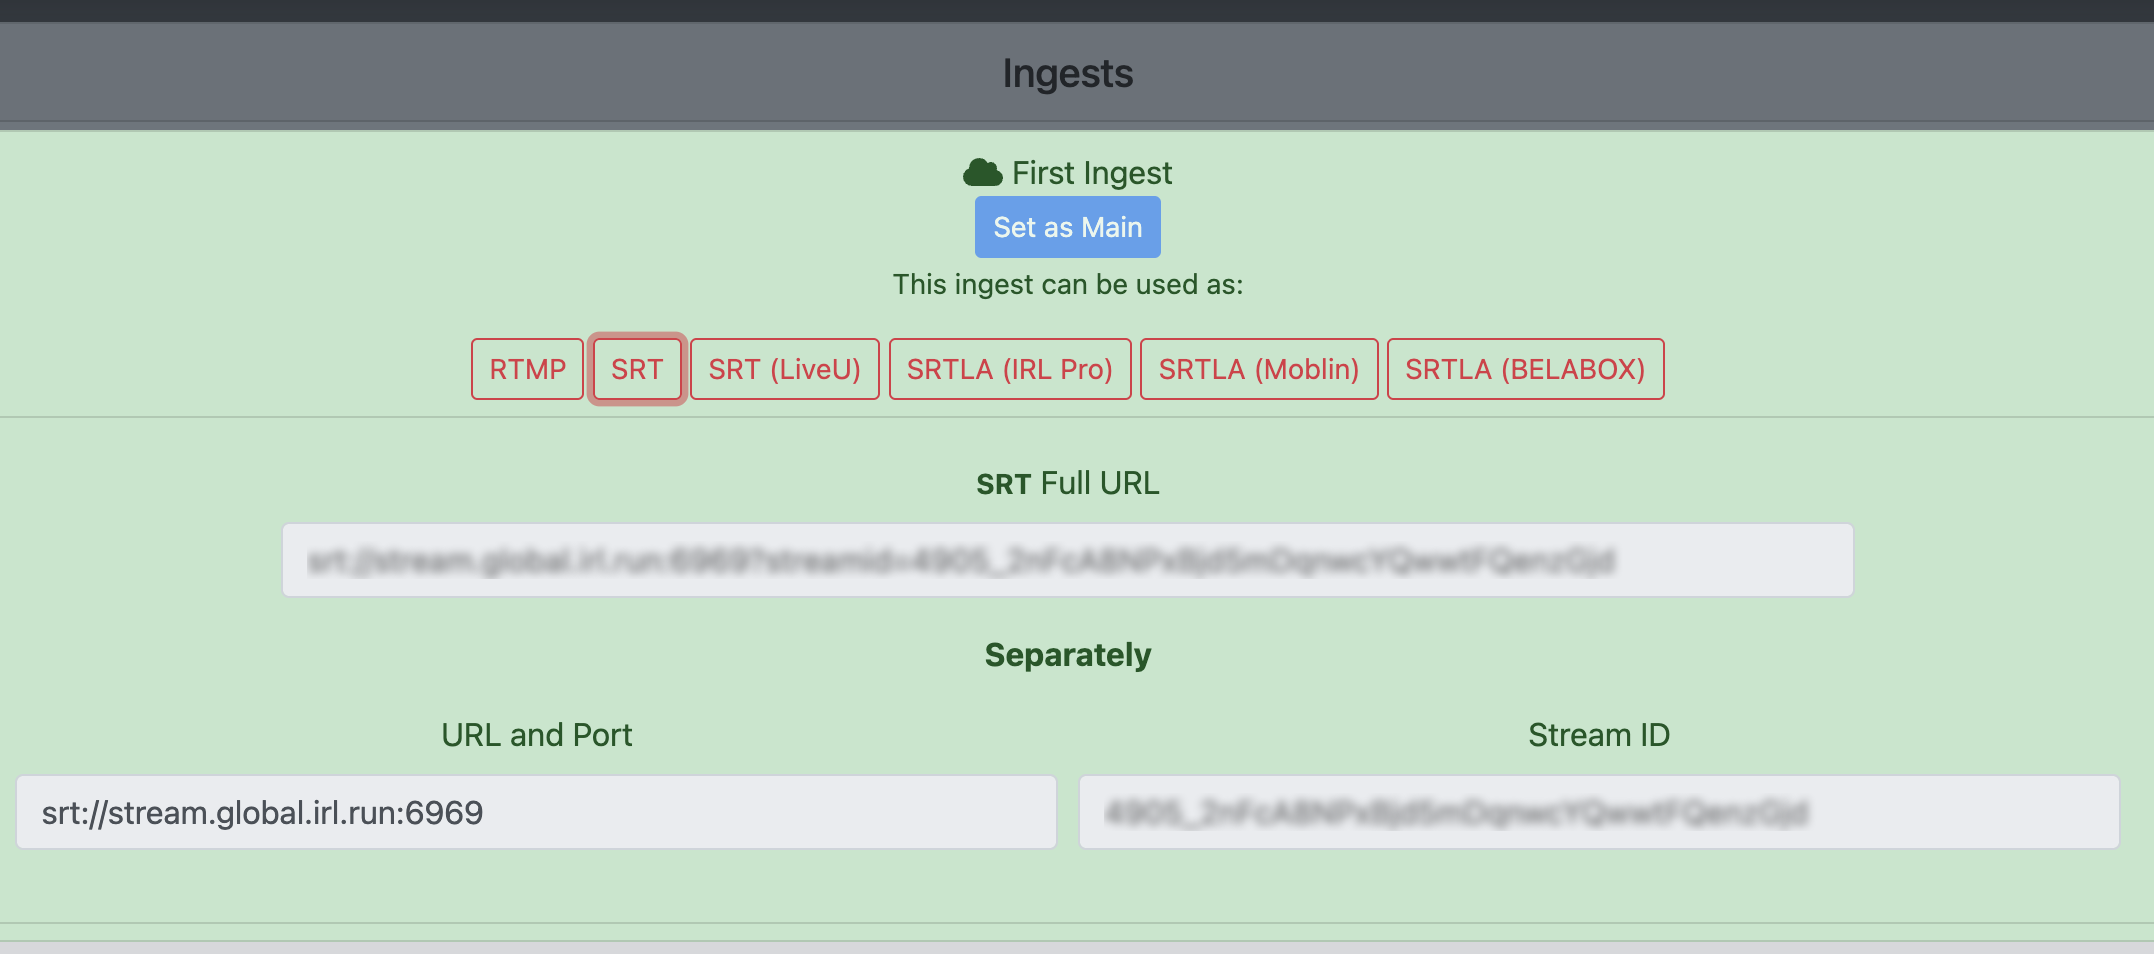Click the URL and Port heading
The width and height of the screenshot is (2154, 954).
tap(537, 734)
